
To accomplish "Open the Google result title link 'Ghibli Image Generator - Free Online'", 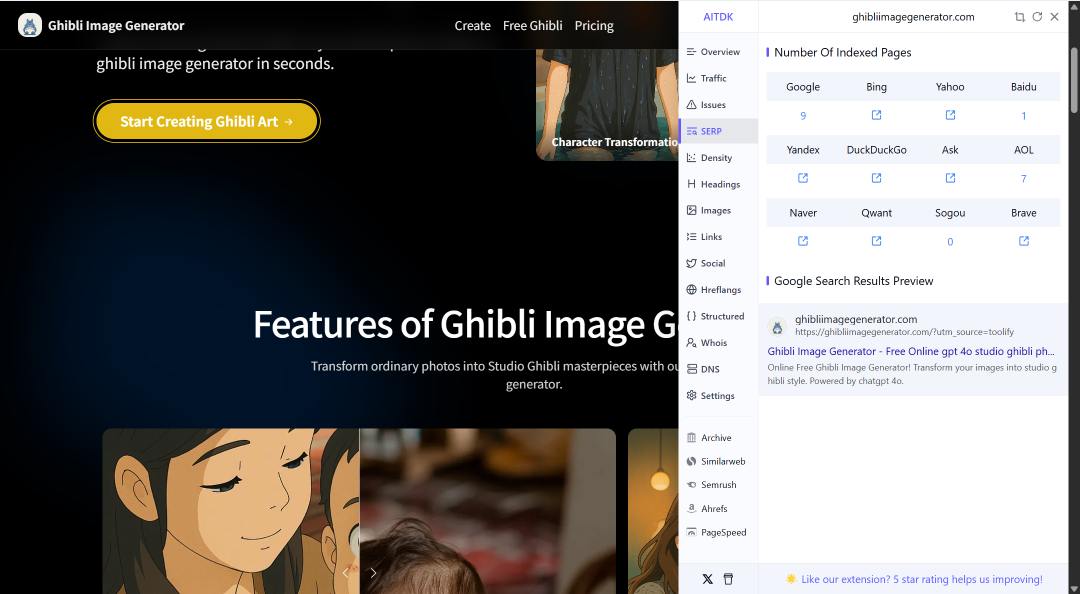I will click(x=911, y=351).
